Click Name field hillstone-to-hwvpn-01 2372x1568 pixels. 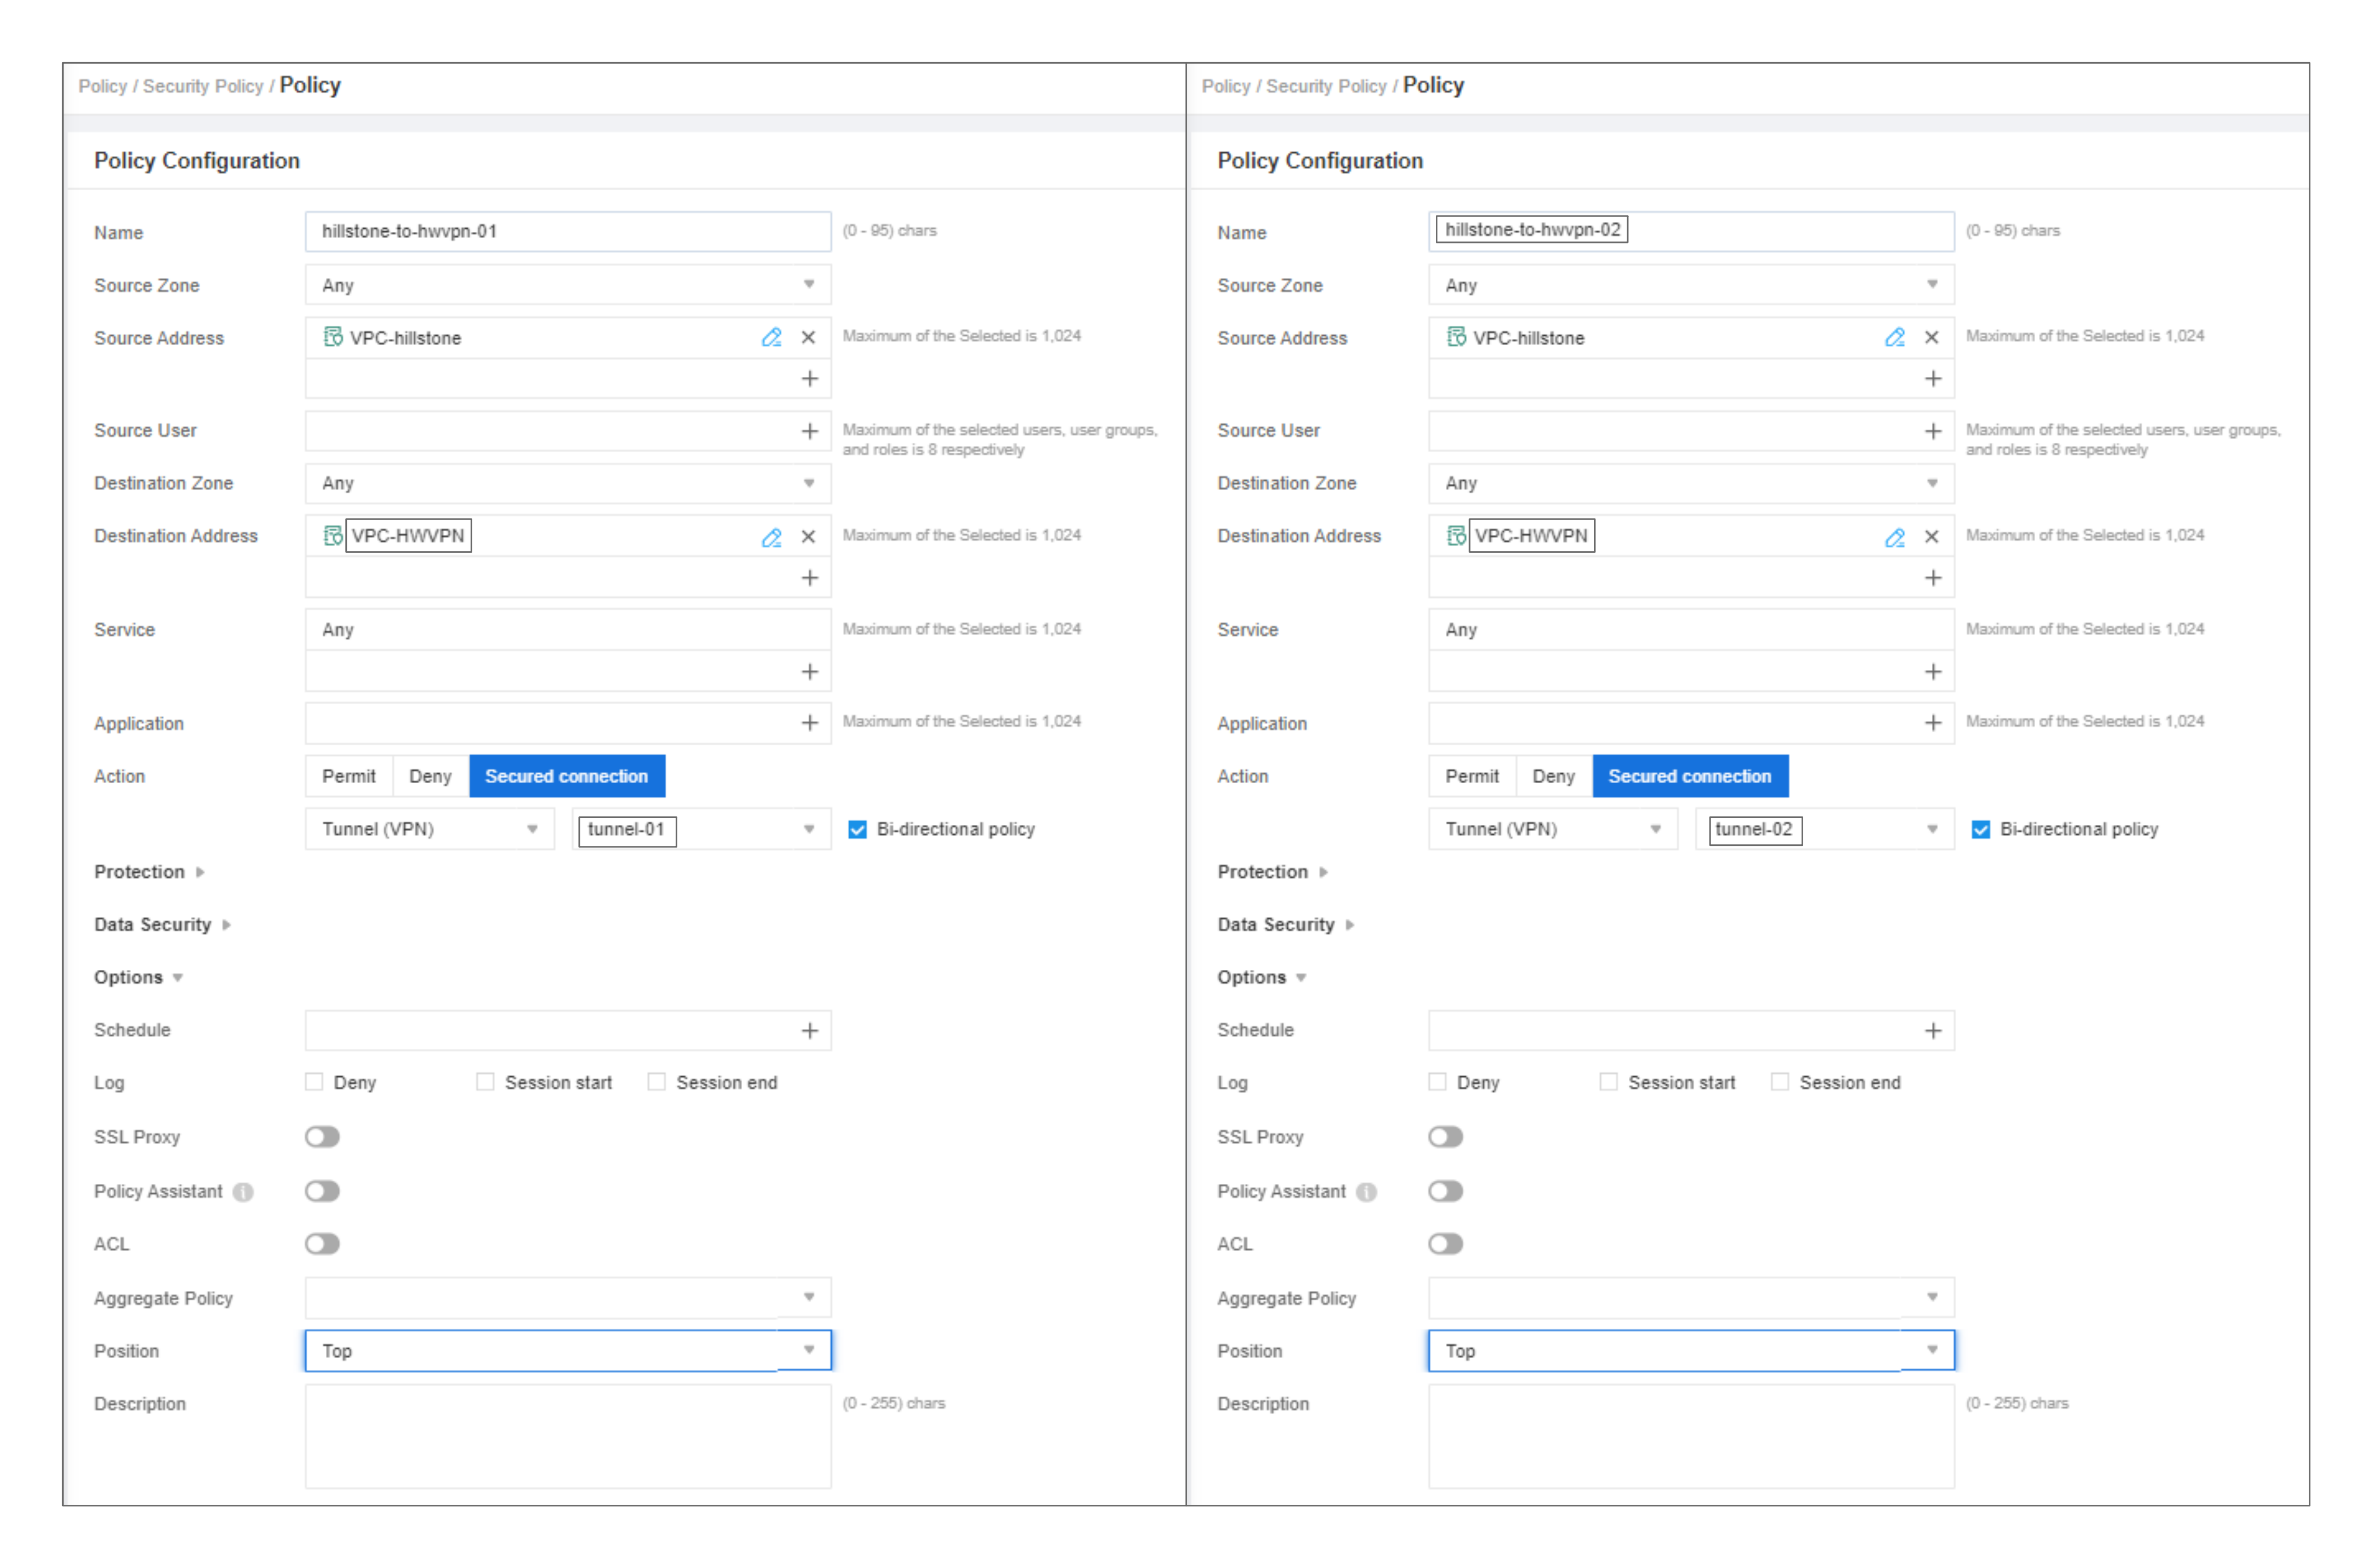click(568, 232)
